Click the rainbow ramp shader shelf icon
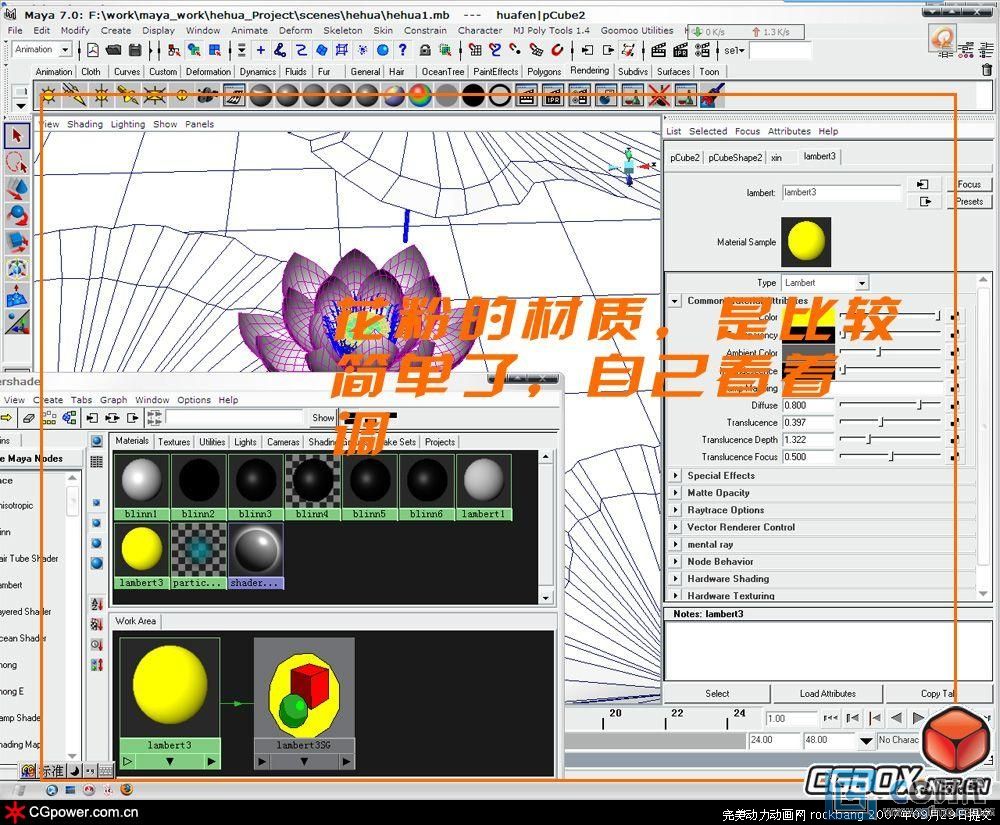 420,96
